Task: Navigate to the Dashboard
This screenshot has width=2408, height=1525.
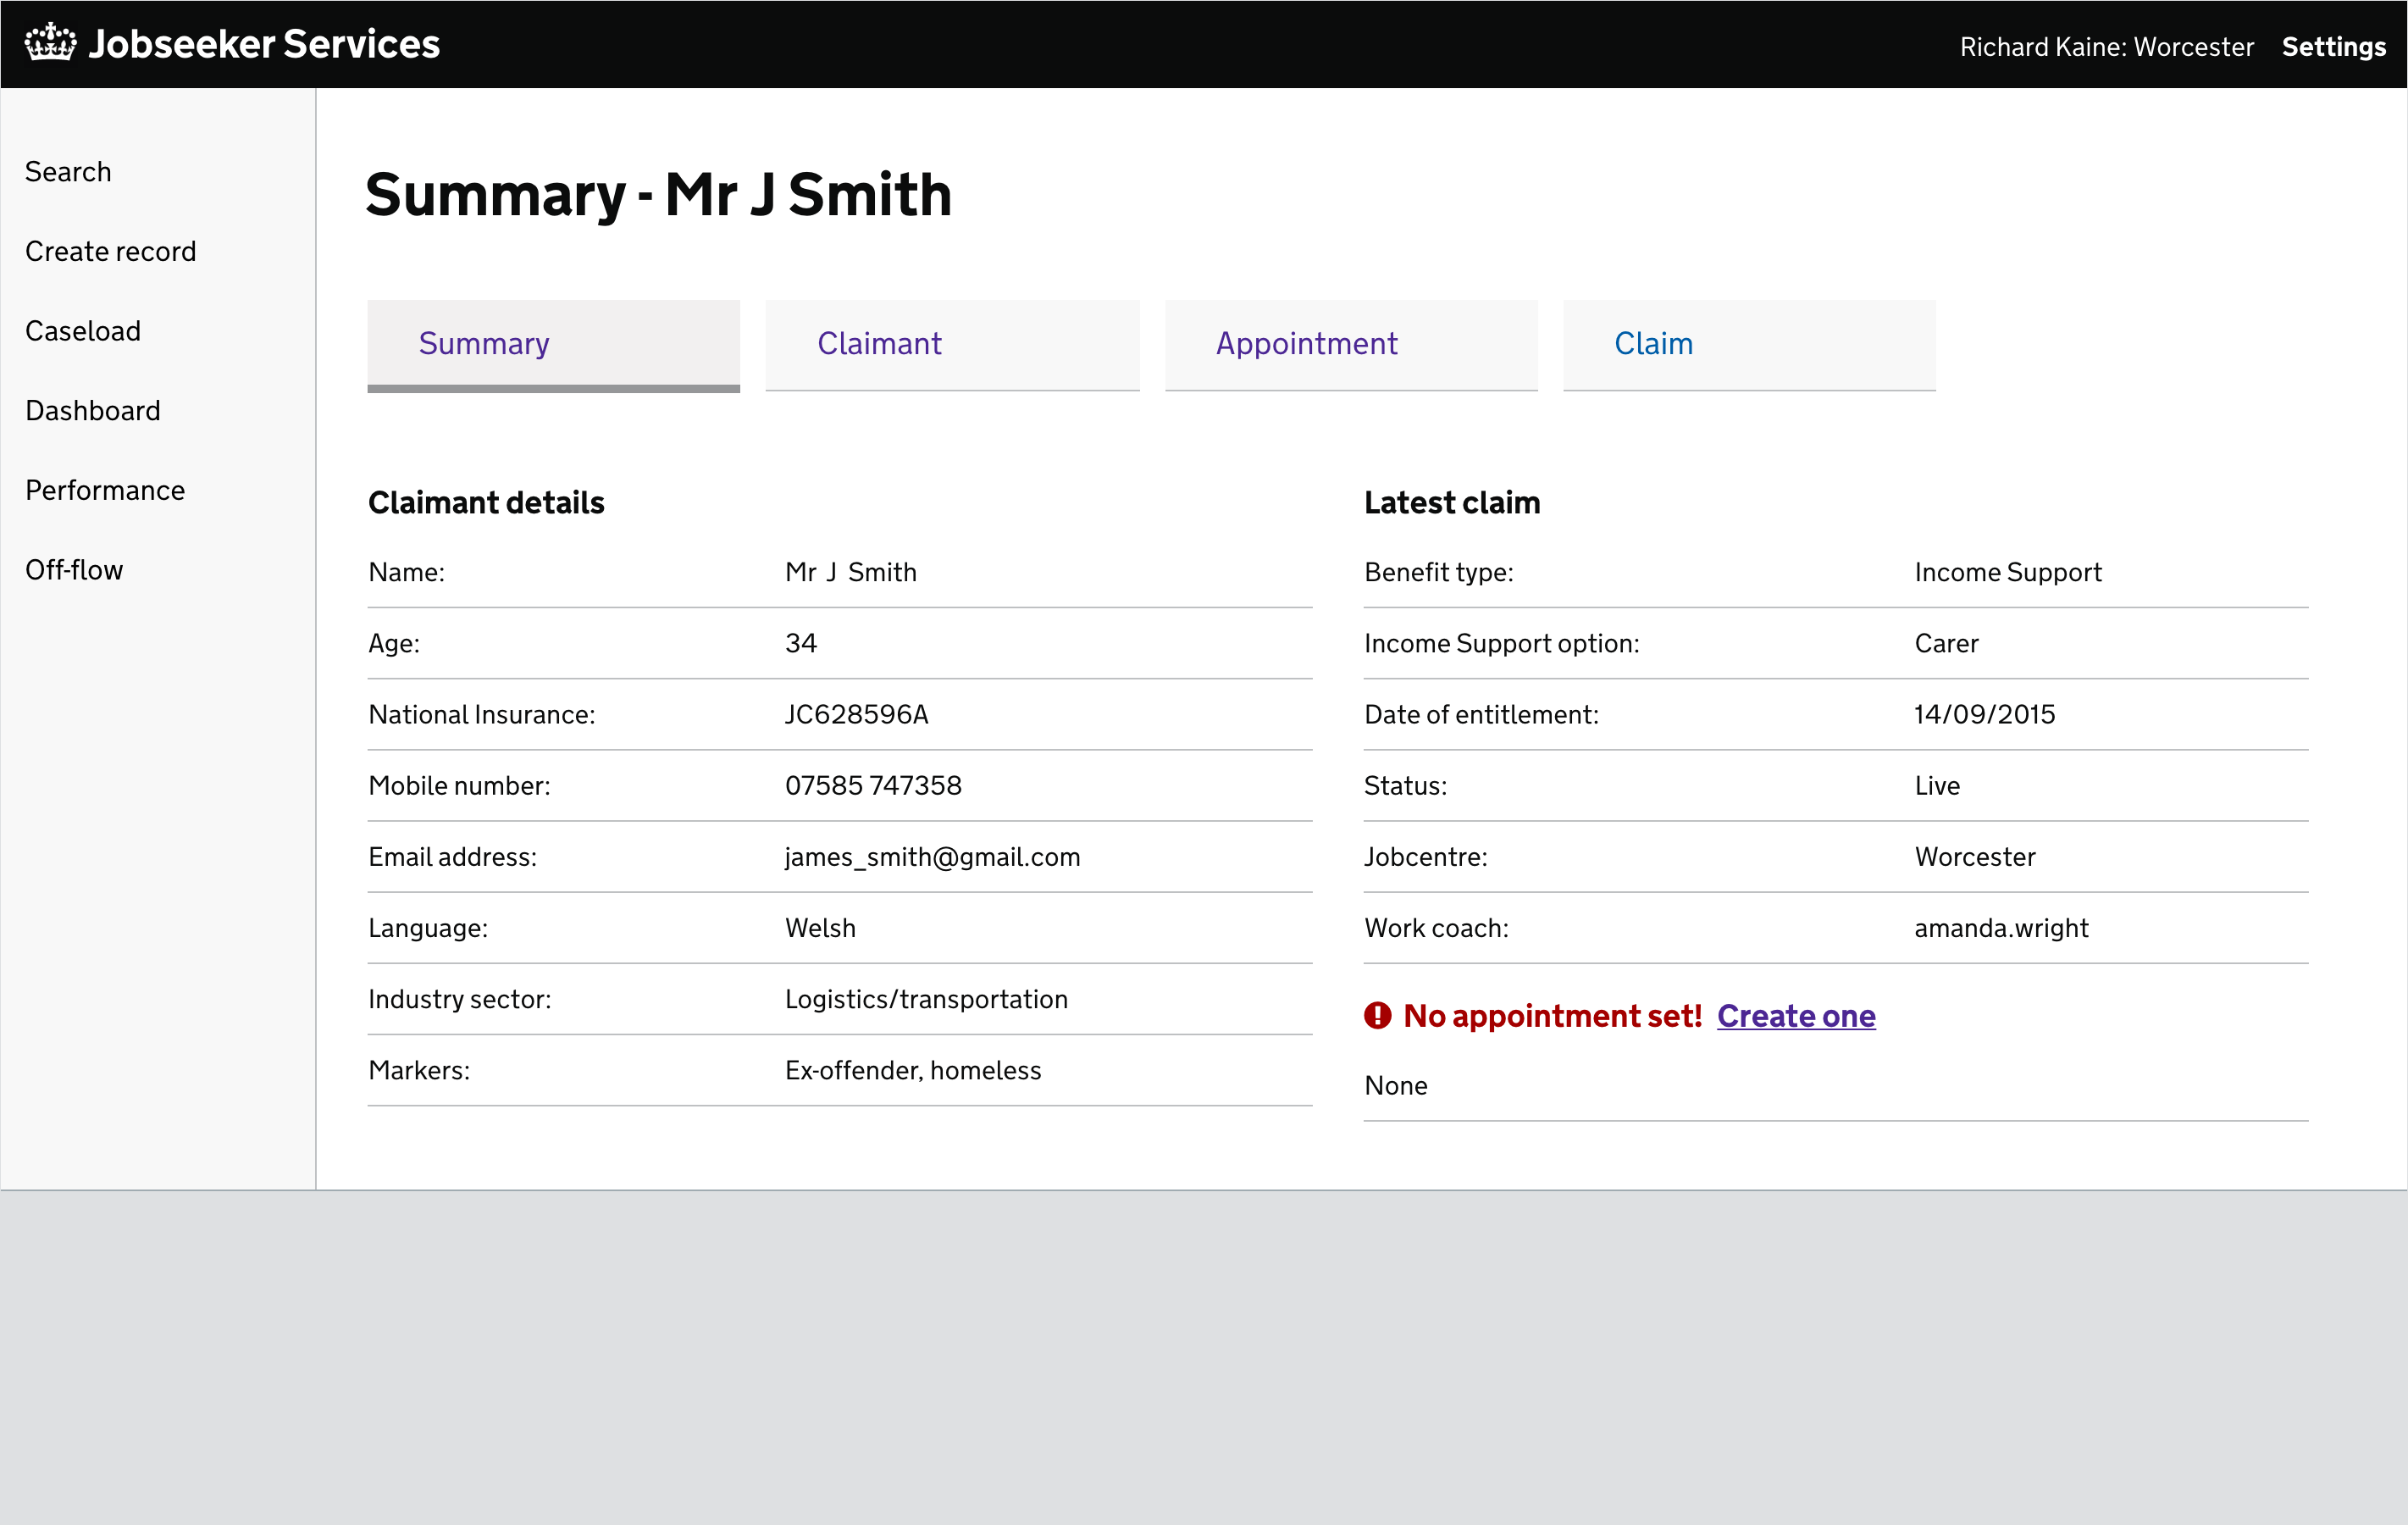Action: pos(92,410)
